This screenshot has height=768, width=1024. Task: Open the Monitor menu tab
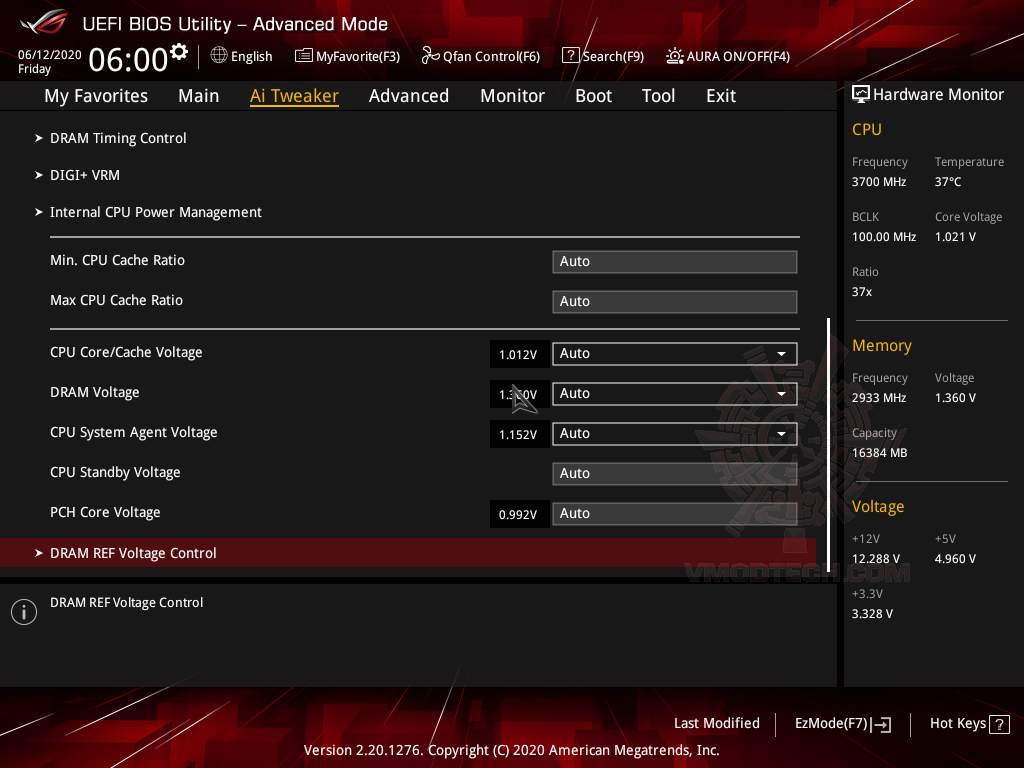[512, 95]
